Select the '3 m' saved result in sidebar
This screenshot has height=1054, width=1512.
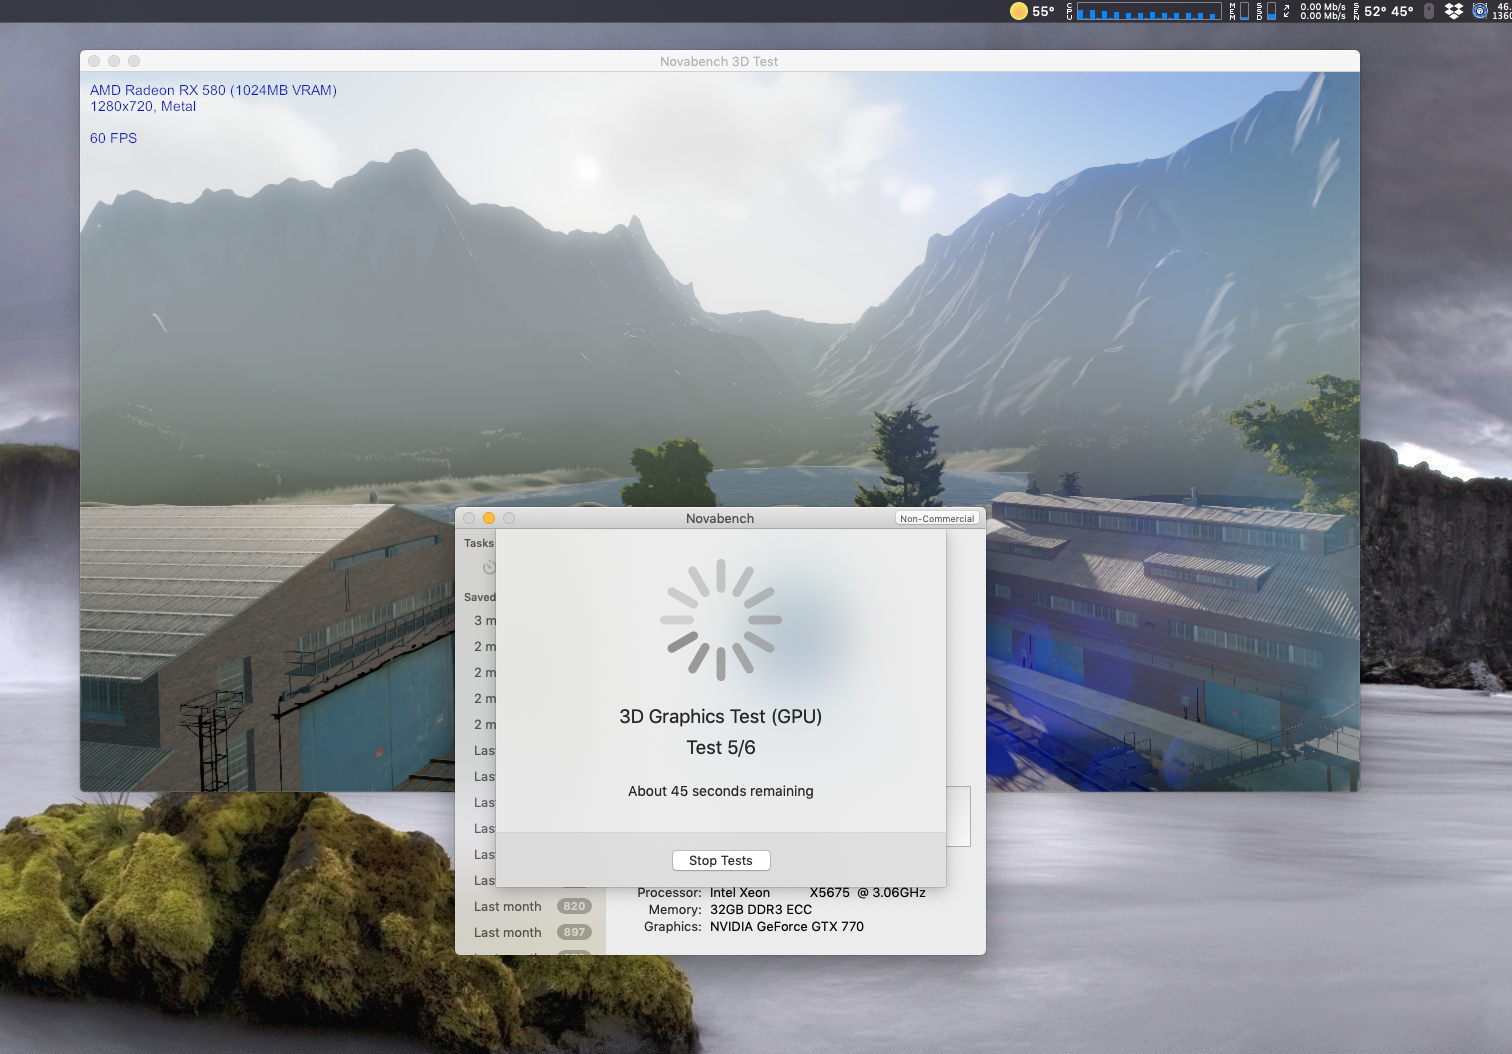(x=485, y=620)
